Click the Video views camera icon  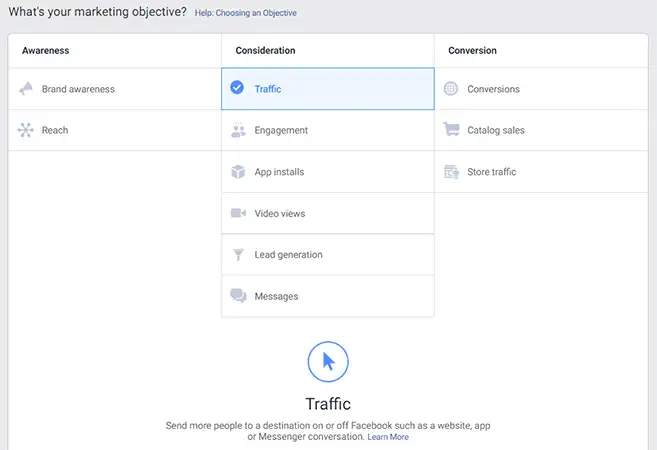pyautogui.click(x=238, y=213)
